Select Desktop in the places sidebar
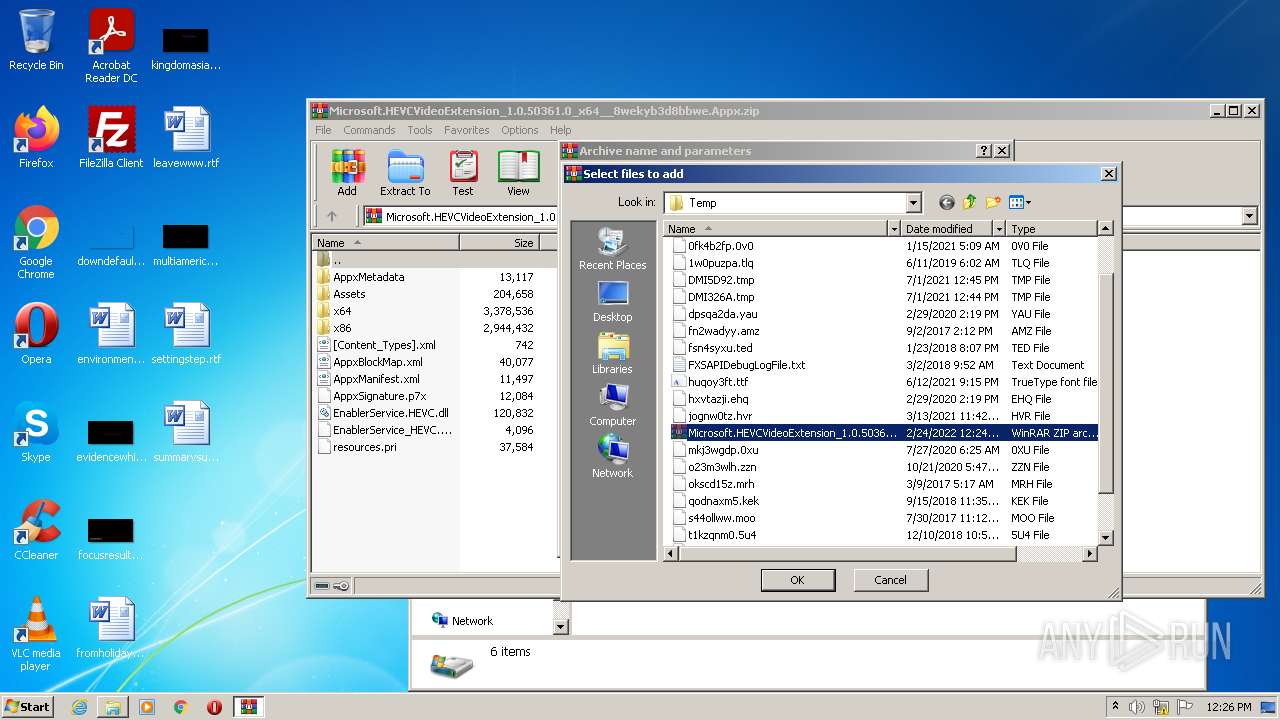This screenshot has width=1280, height=720. pyautogui.click(x=612, y=301)
